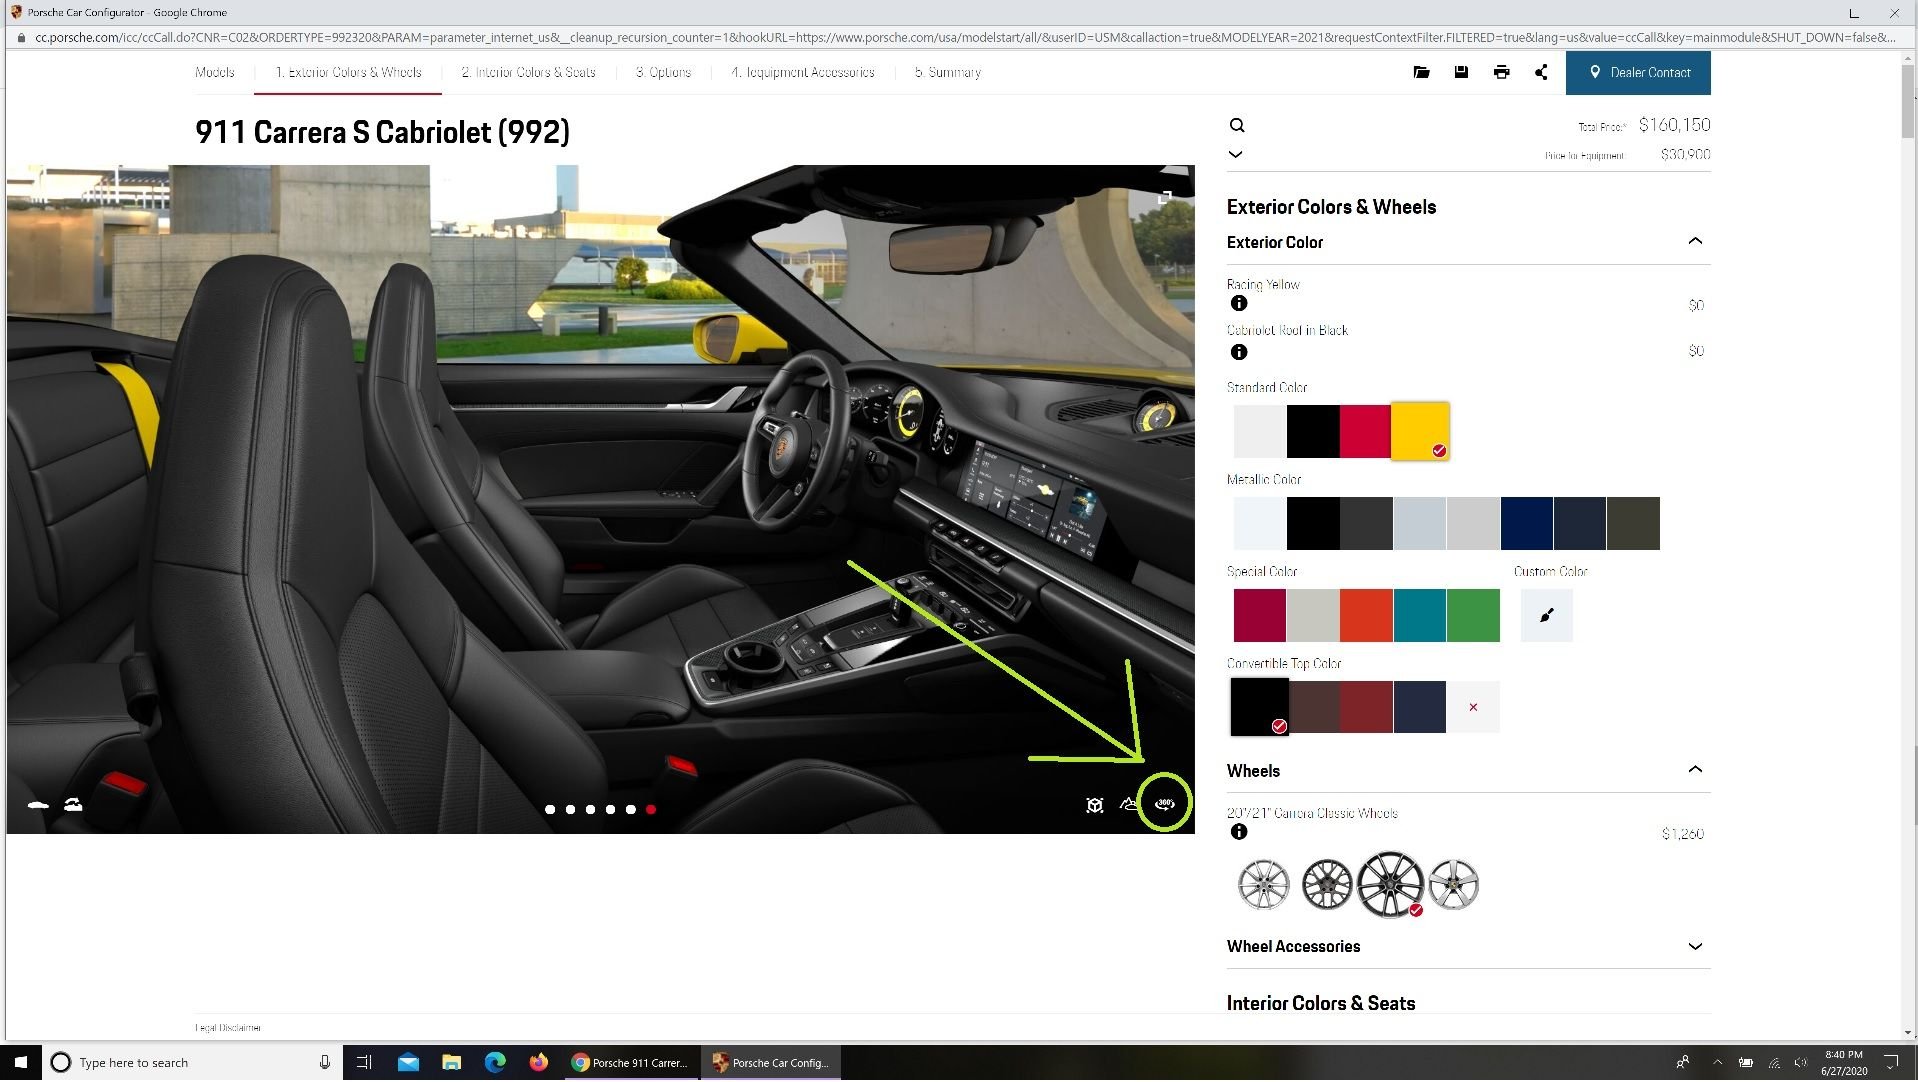Image resolution: width=1918 pixels, height=1082 pixels.
Task: Click the Dealer Contact button
Action: click(1638, 73)
